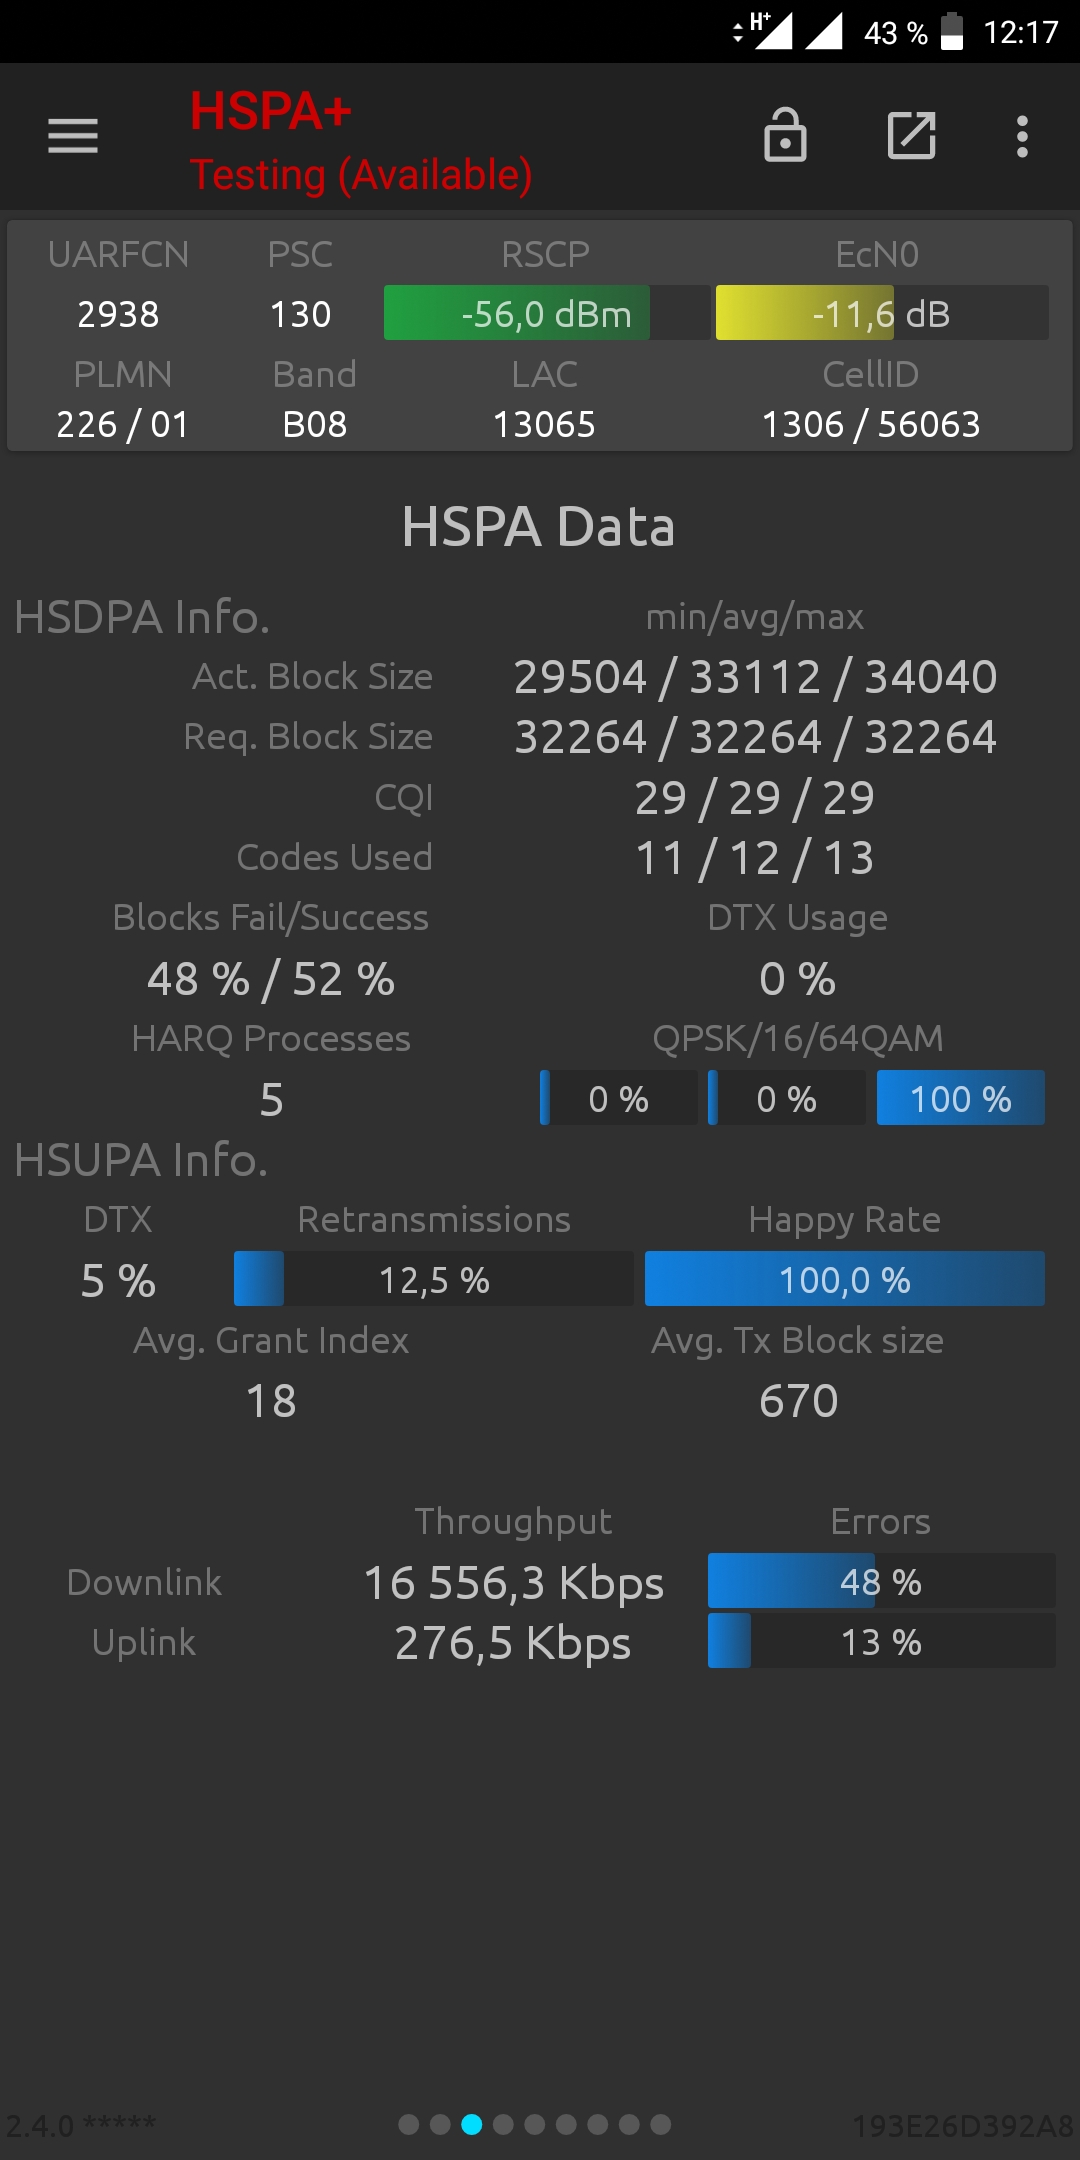
Task: Tap the 64QAM 100 % bar
Action: 961,1098
